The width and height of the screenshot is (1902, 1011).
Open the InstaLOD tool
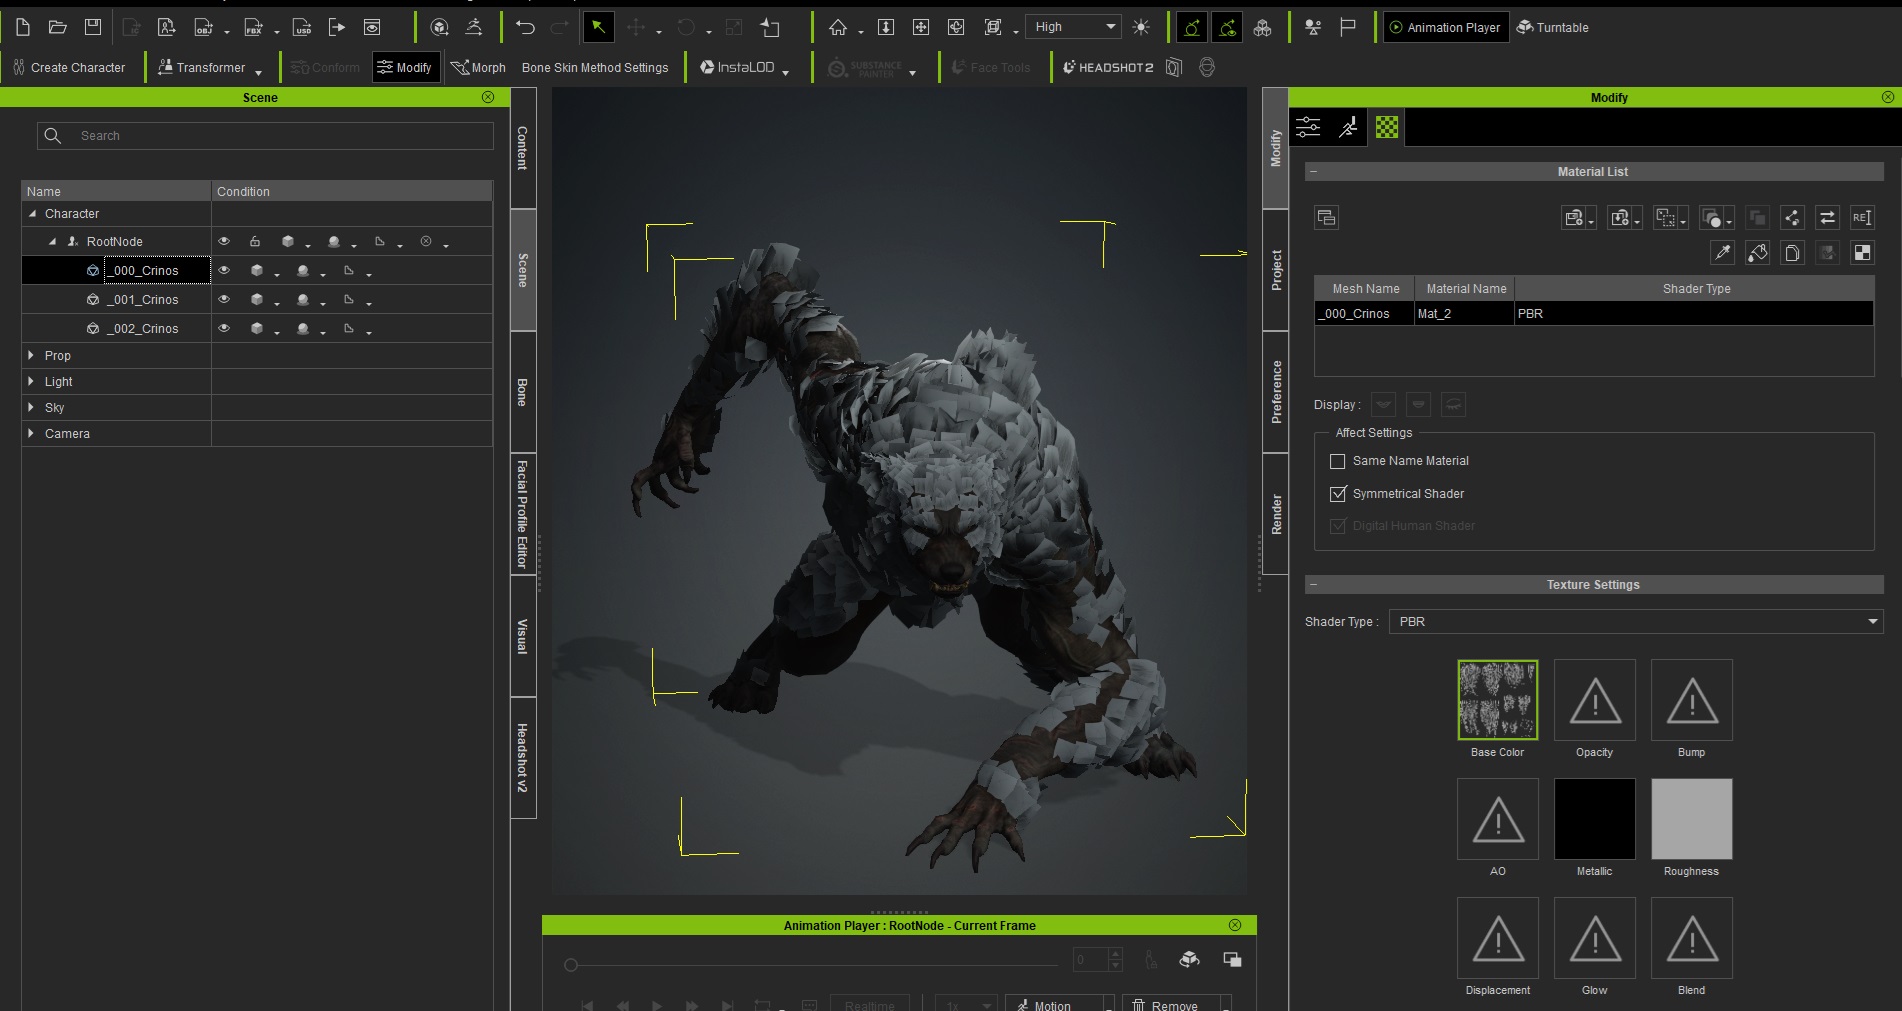(x=737, y=67)
